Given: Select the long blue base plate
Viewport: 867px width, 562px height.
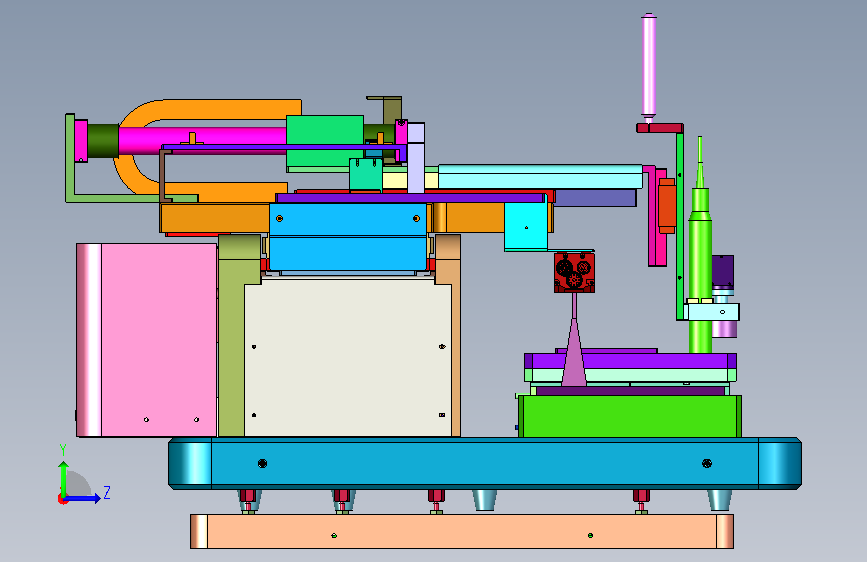Looking at the screenshot, I should (x=484, y=463).
